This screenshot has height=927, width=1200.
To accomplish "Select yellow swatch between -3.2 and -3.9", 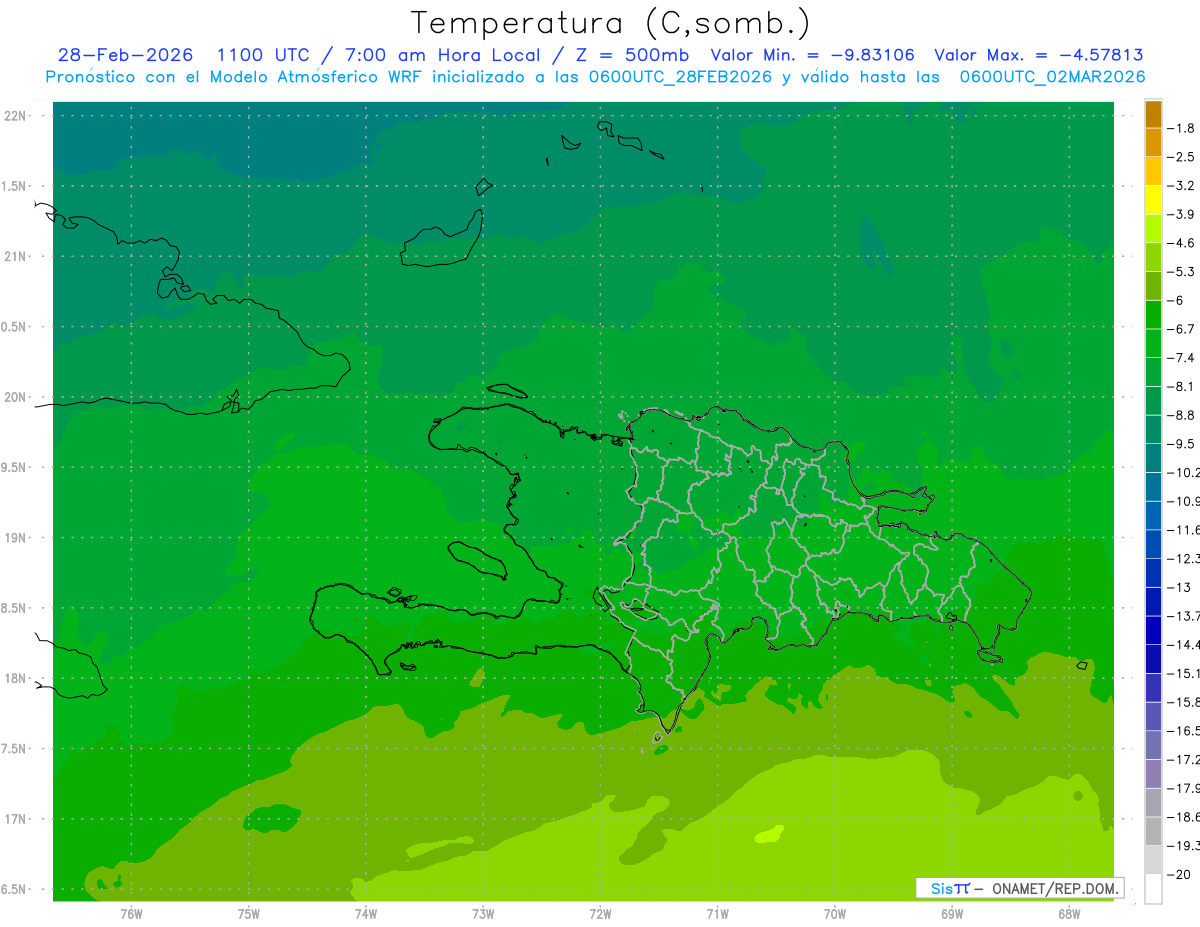I will tap(1153, 200).
